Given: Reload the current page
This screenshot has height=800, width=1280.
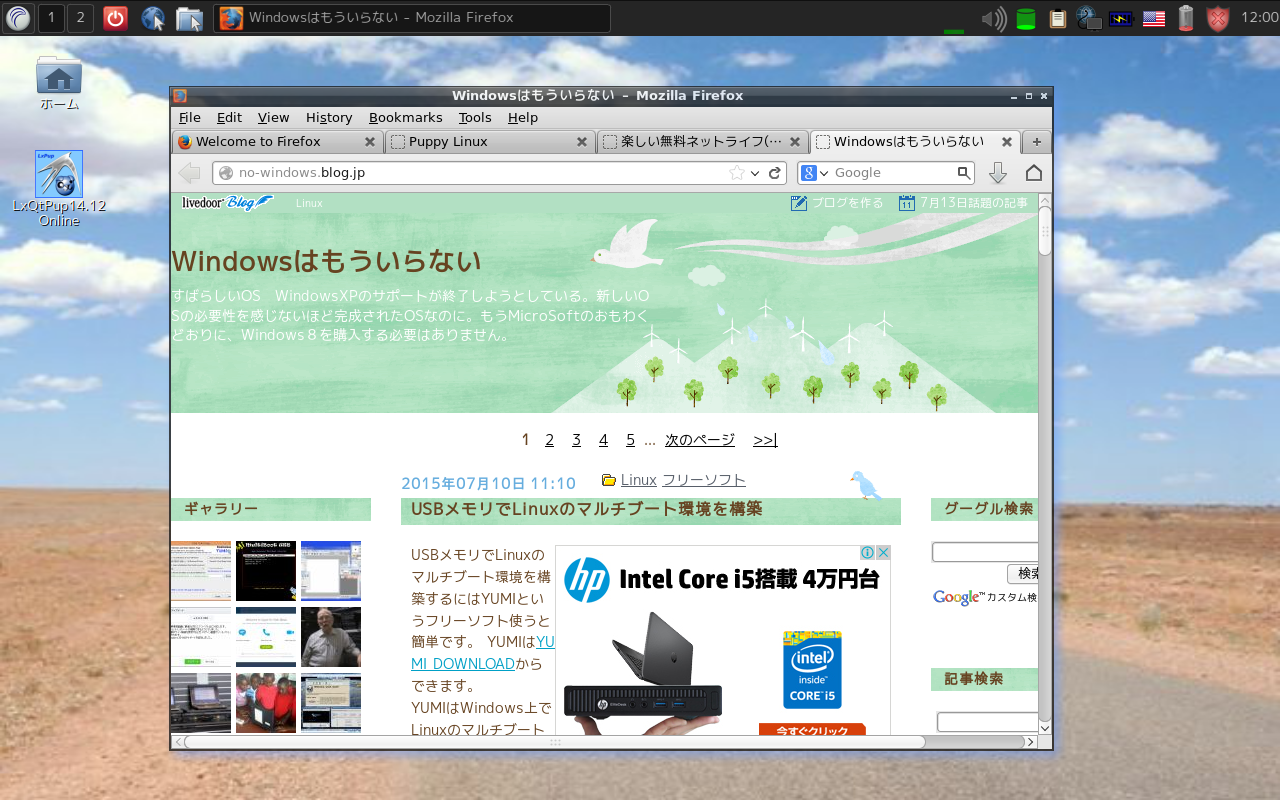Looking at the screenshot, I should click(774, 173).
